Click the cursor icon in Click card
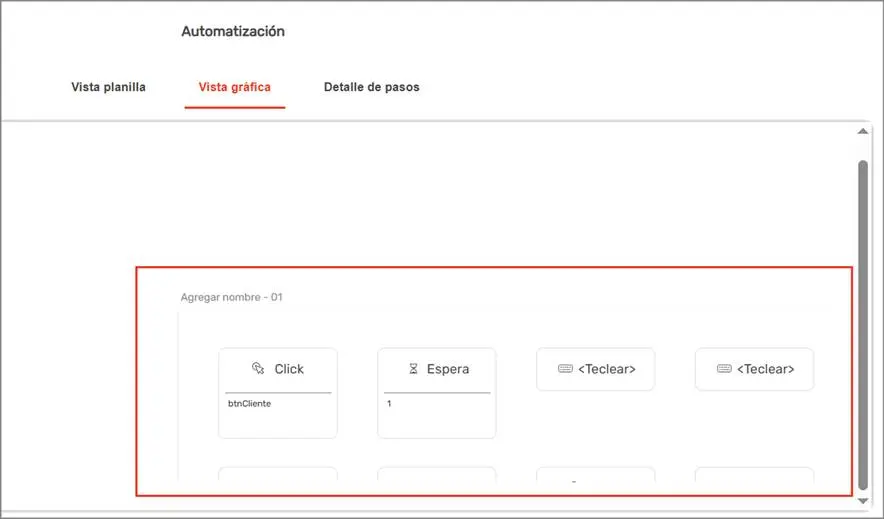884x519 pixels. pos(258,369)
